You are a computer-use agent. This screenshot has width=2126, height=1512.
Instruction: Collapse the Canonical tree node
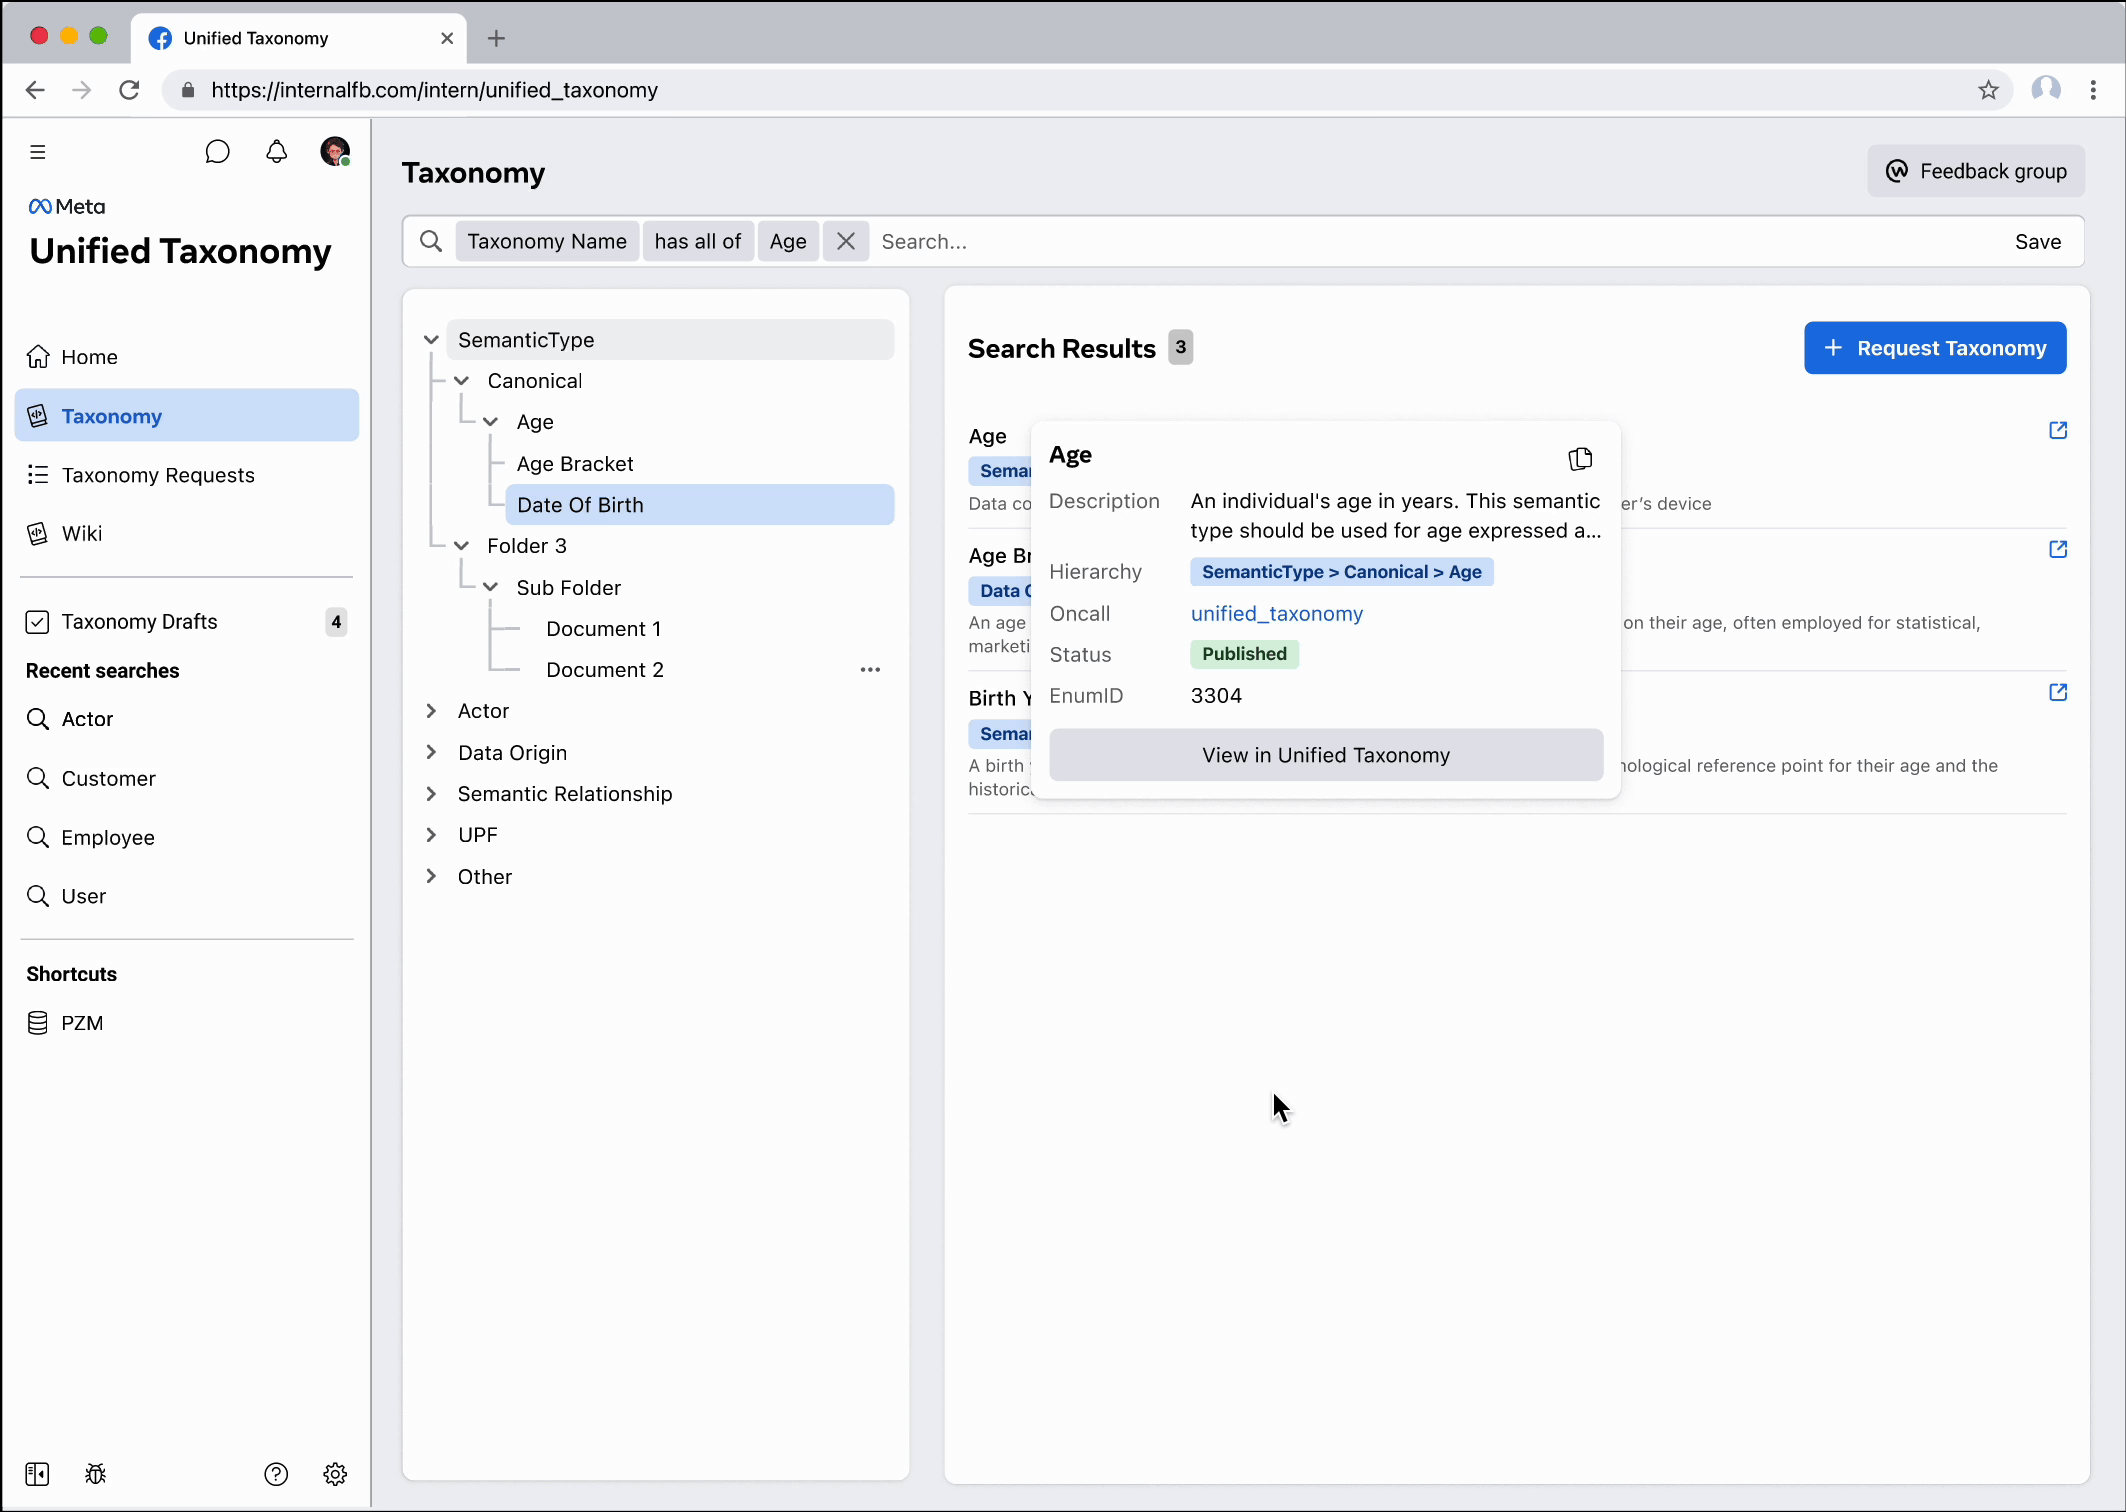(x=461, y=381)
